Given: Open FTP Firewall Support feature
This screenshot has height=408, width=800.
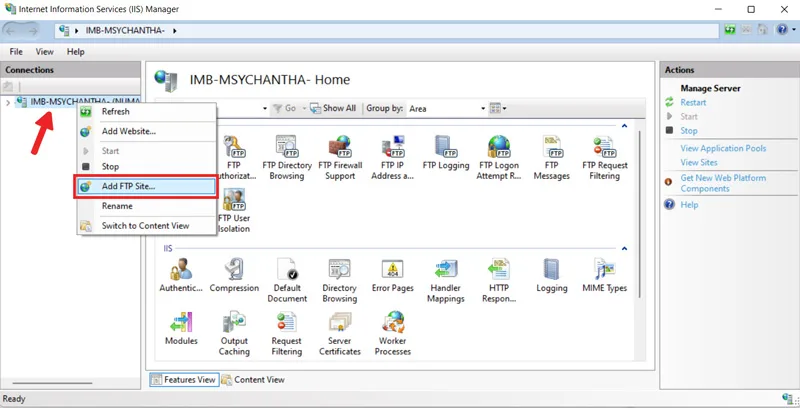Looking at the screenshot, I should [x=340, y=158].
